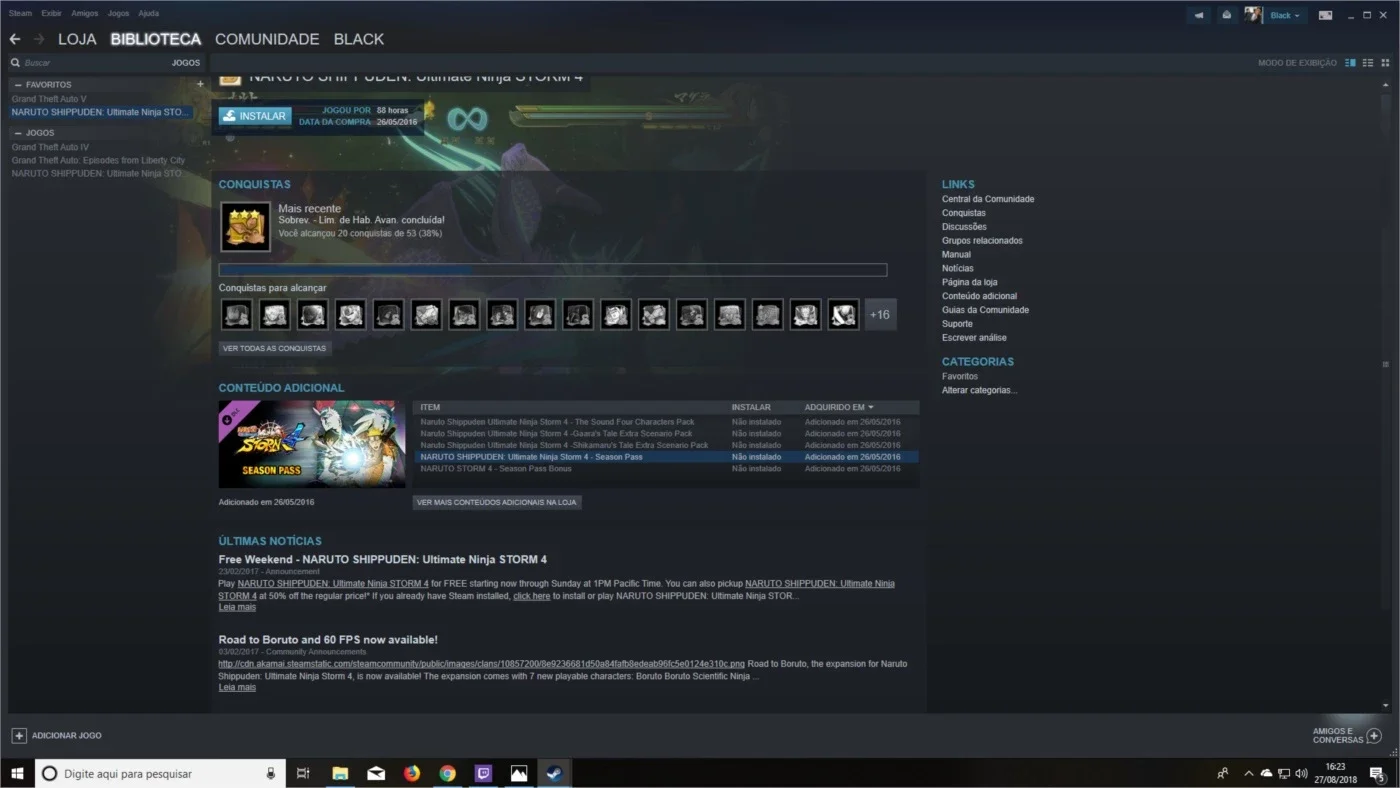Screen dimensions: 1400x788
Task: Open the Free Weekend news headline
Action: click(383, 559)
